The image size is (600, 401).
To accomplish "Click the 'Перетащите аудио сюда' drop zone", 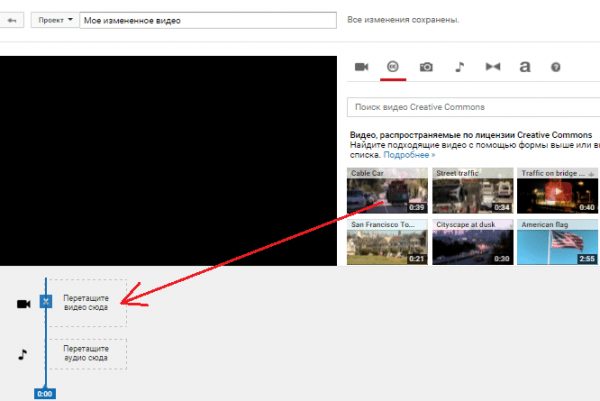I will (88, 354).
